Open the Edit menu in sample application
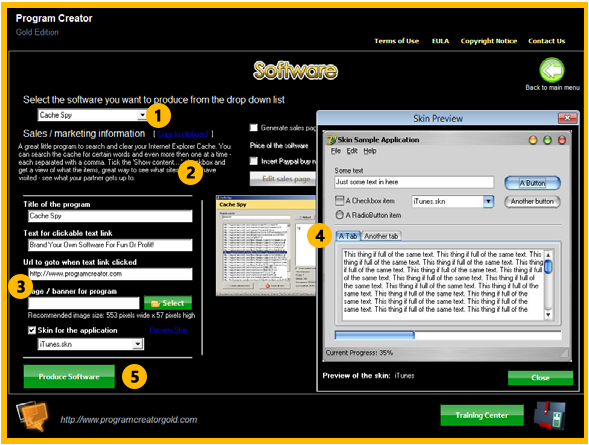 [352, 151]
